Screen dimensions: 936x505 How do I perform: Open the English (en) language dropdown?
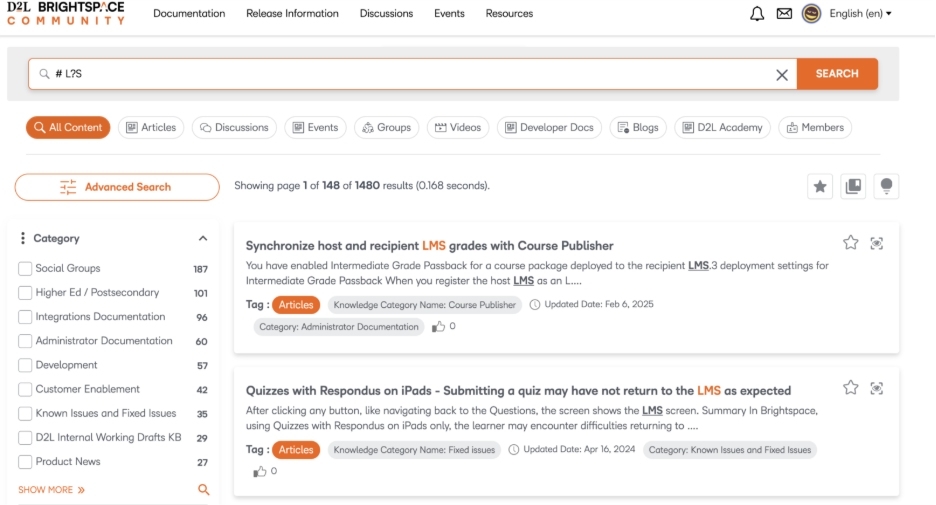[x=860, y=13]
